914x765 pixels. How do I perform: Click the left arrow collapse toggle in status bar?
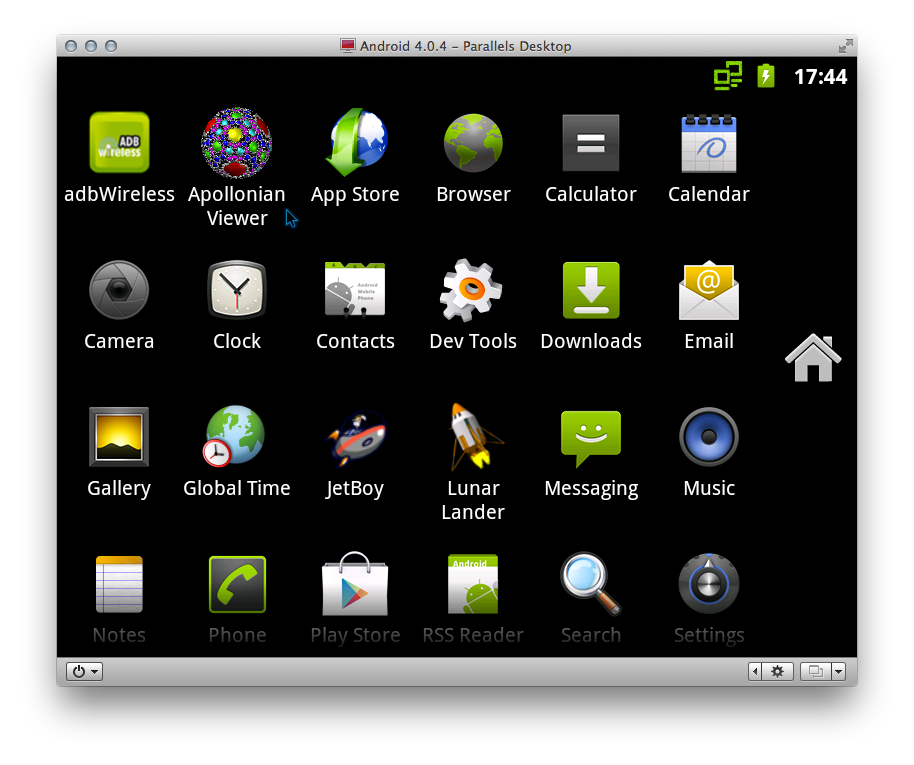click(755, 672)
